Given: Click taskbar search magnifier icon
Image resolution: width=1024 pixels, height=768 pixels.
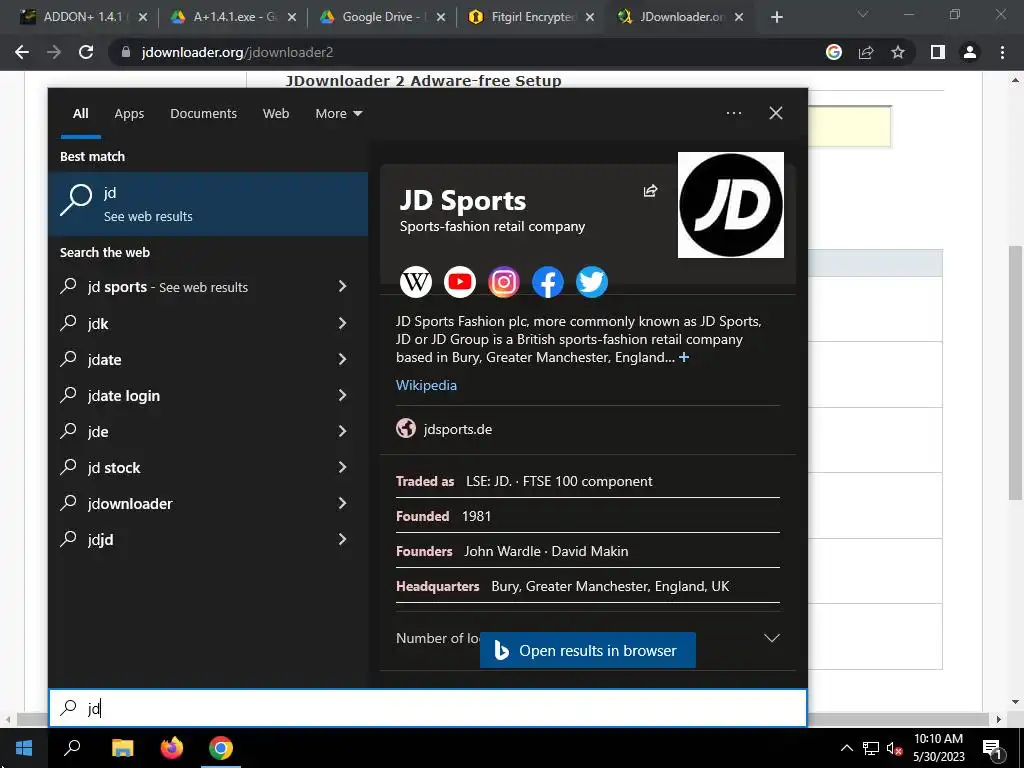Looking at the screenshot, I should (72, 748).
